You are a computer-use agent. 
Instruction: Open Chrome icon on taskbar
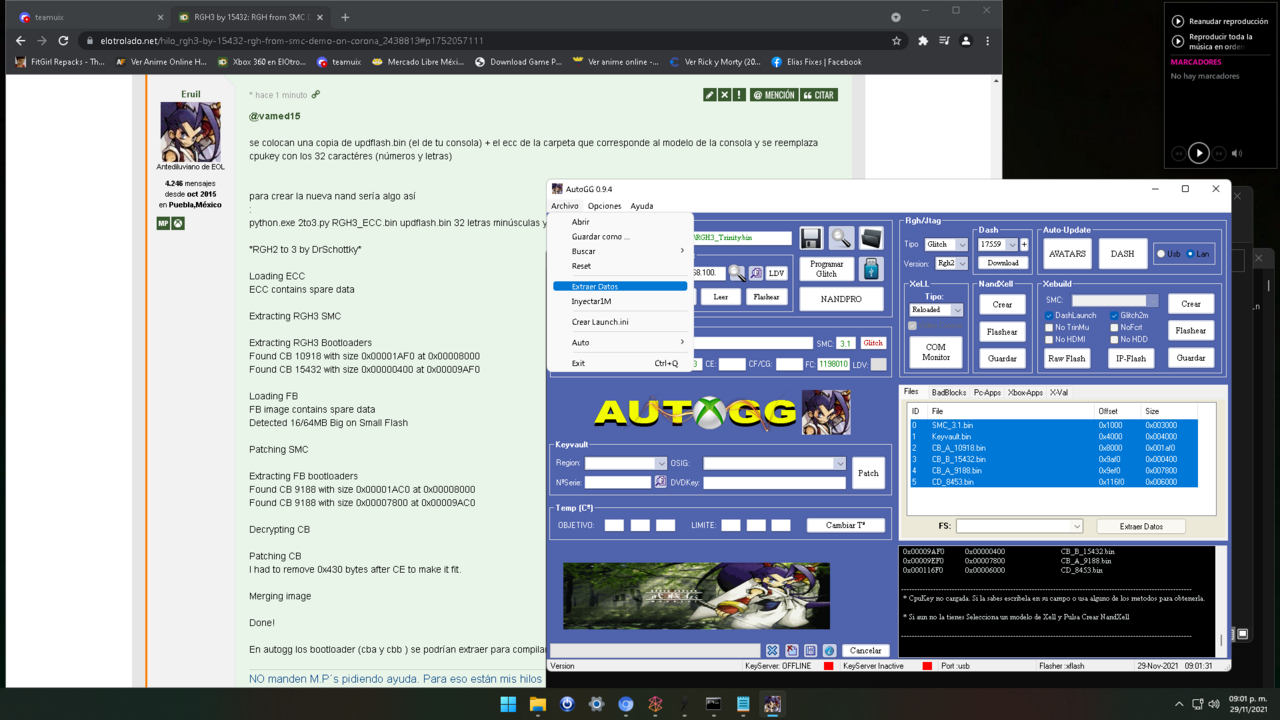[626, 704]
